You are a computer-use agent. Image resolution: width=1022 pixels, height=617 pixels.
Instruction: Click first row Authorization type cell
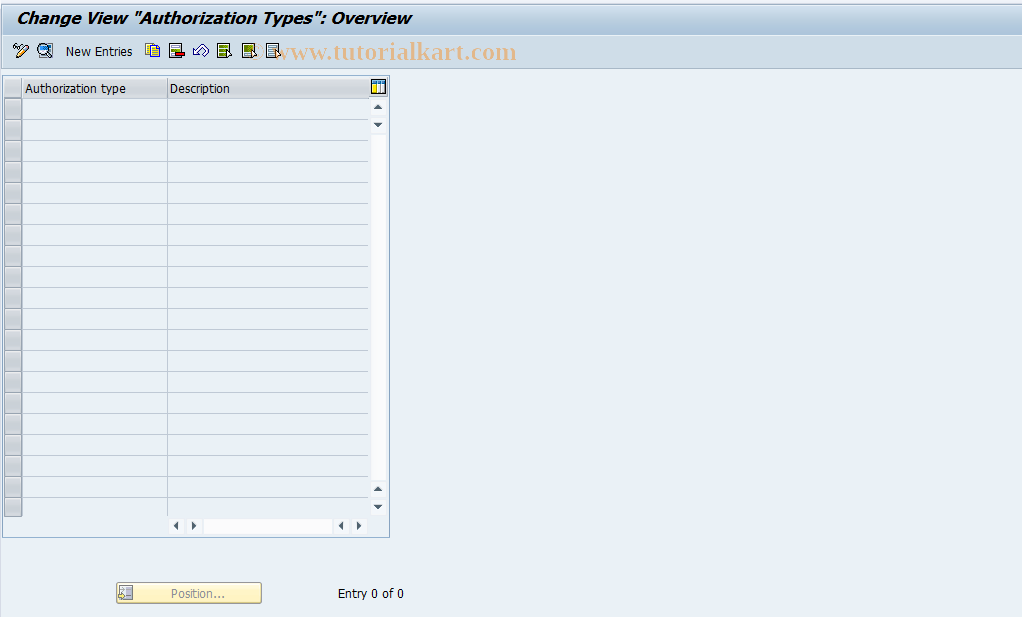pyautogui.click(x=95, y=109)
